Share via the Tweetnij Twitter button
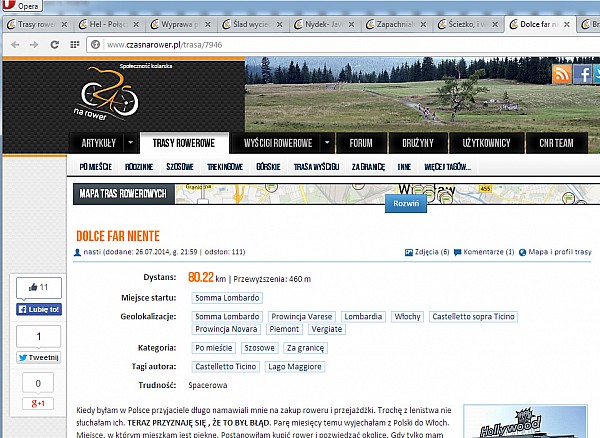The width and height of the screenshot is (600, 438). coord(39,357)
